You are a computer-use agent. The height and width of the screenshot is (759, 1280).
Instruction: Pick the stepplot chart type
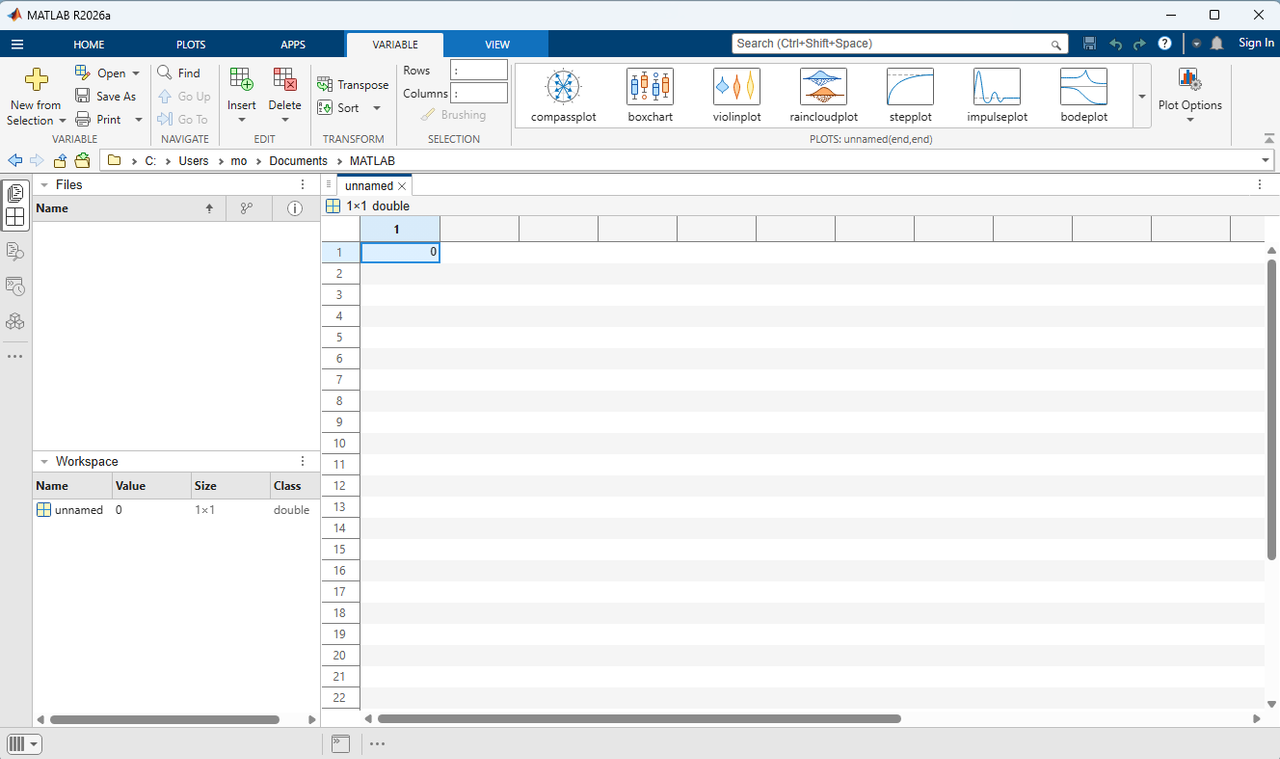910,96
